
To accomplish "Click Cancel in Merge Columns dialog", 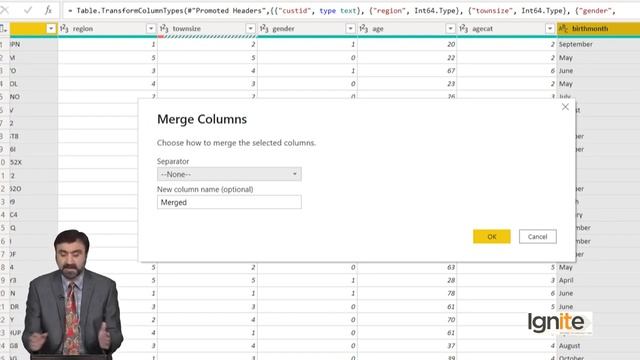I will coord(537,236).
